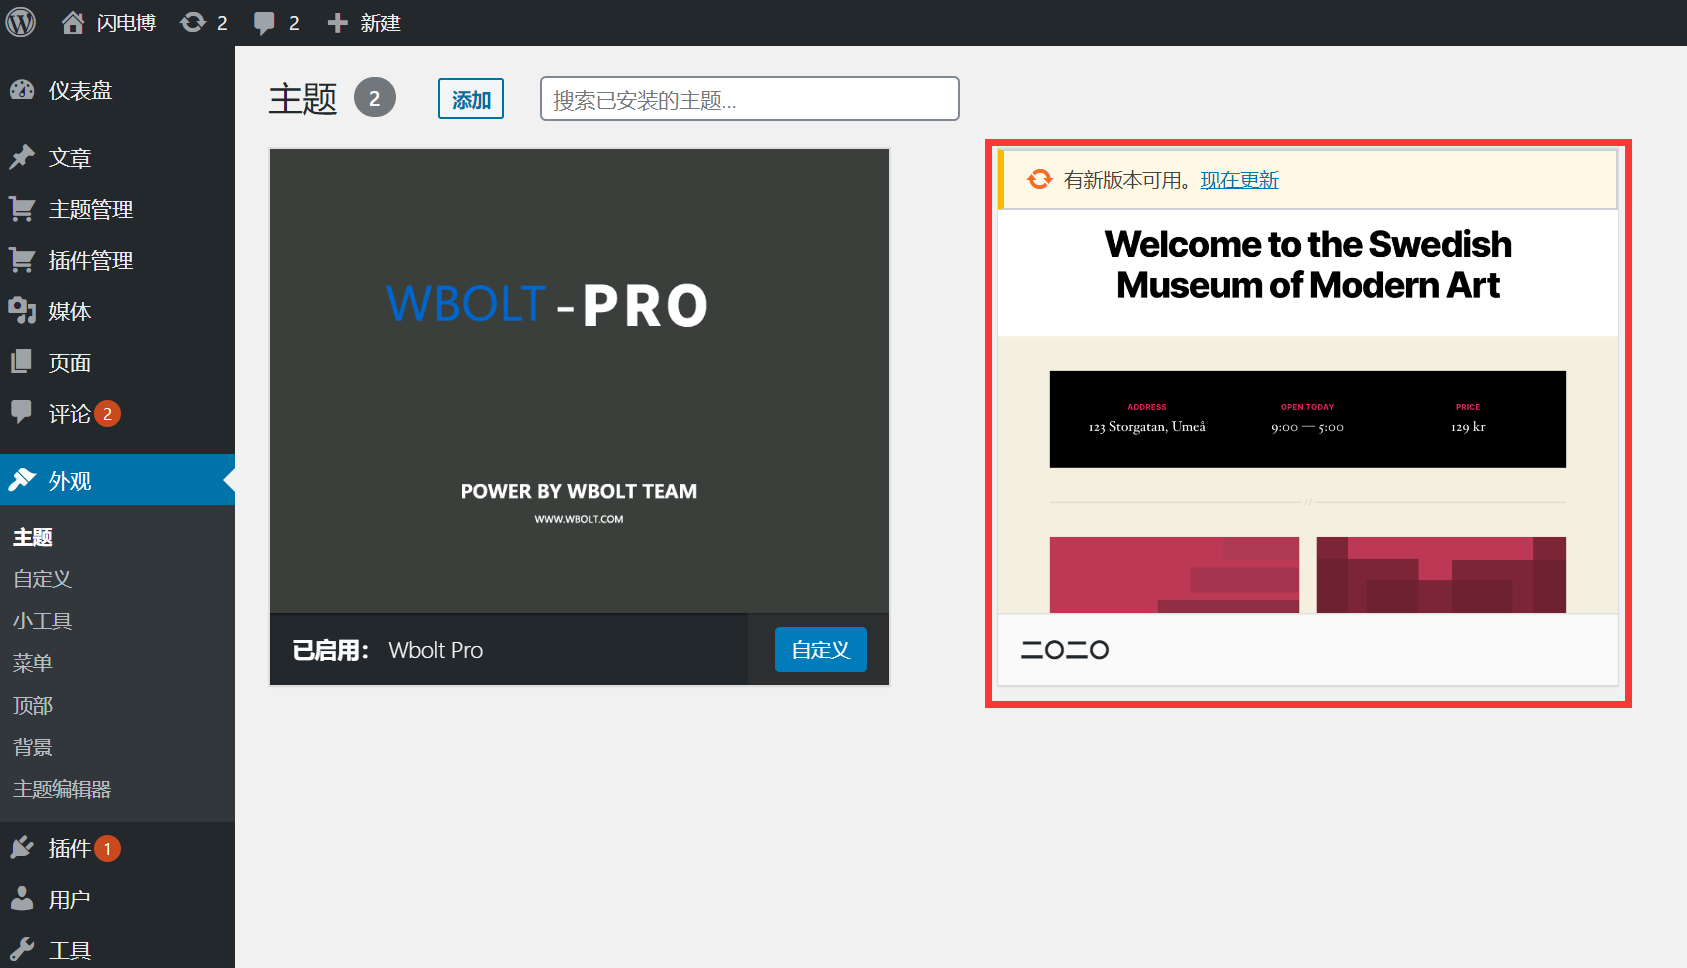Open 评论 comments with 2 pending

coord(70,414)
